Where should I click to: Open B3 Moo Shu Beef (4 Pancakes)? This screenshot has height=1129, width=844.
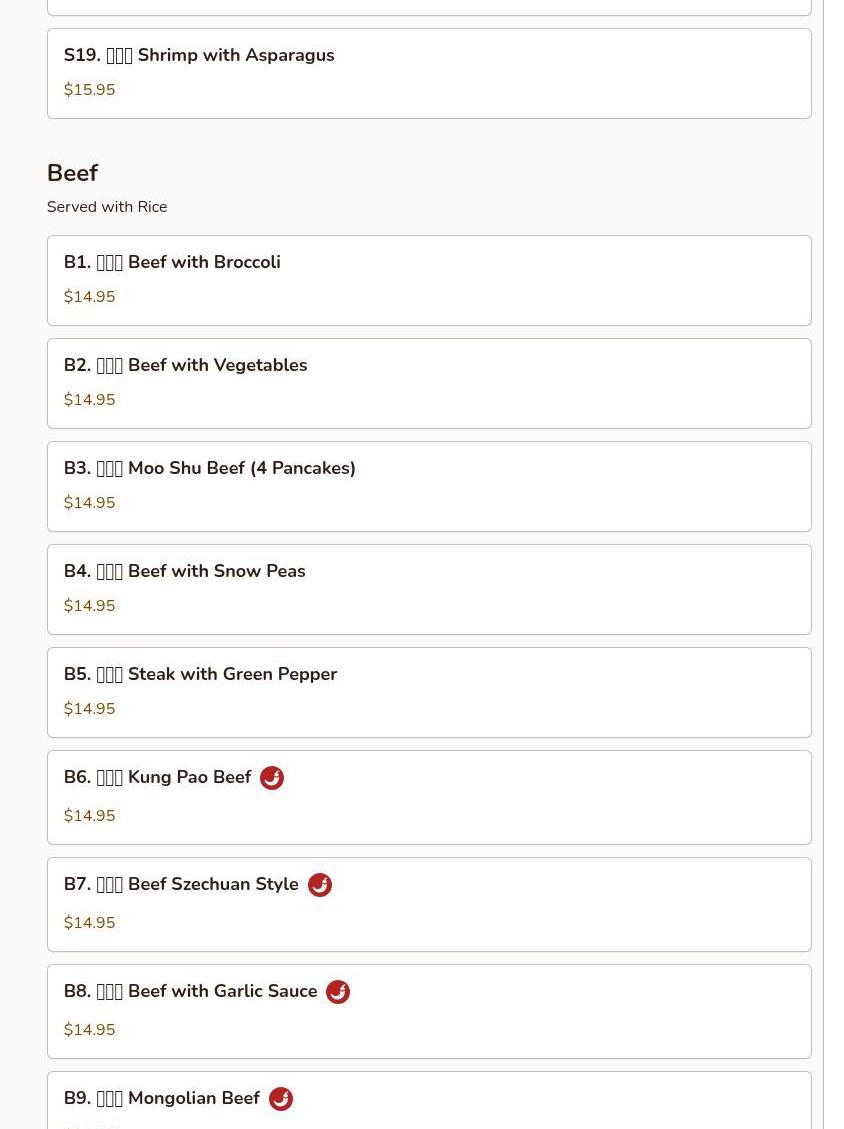429,486
